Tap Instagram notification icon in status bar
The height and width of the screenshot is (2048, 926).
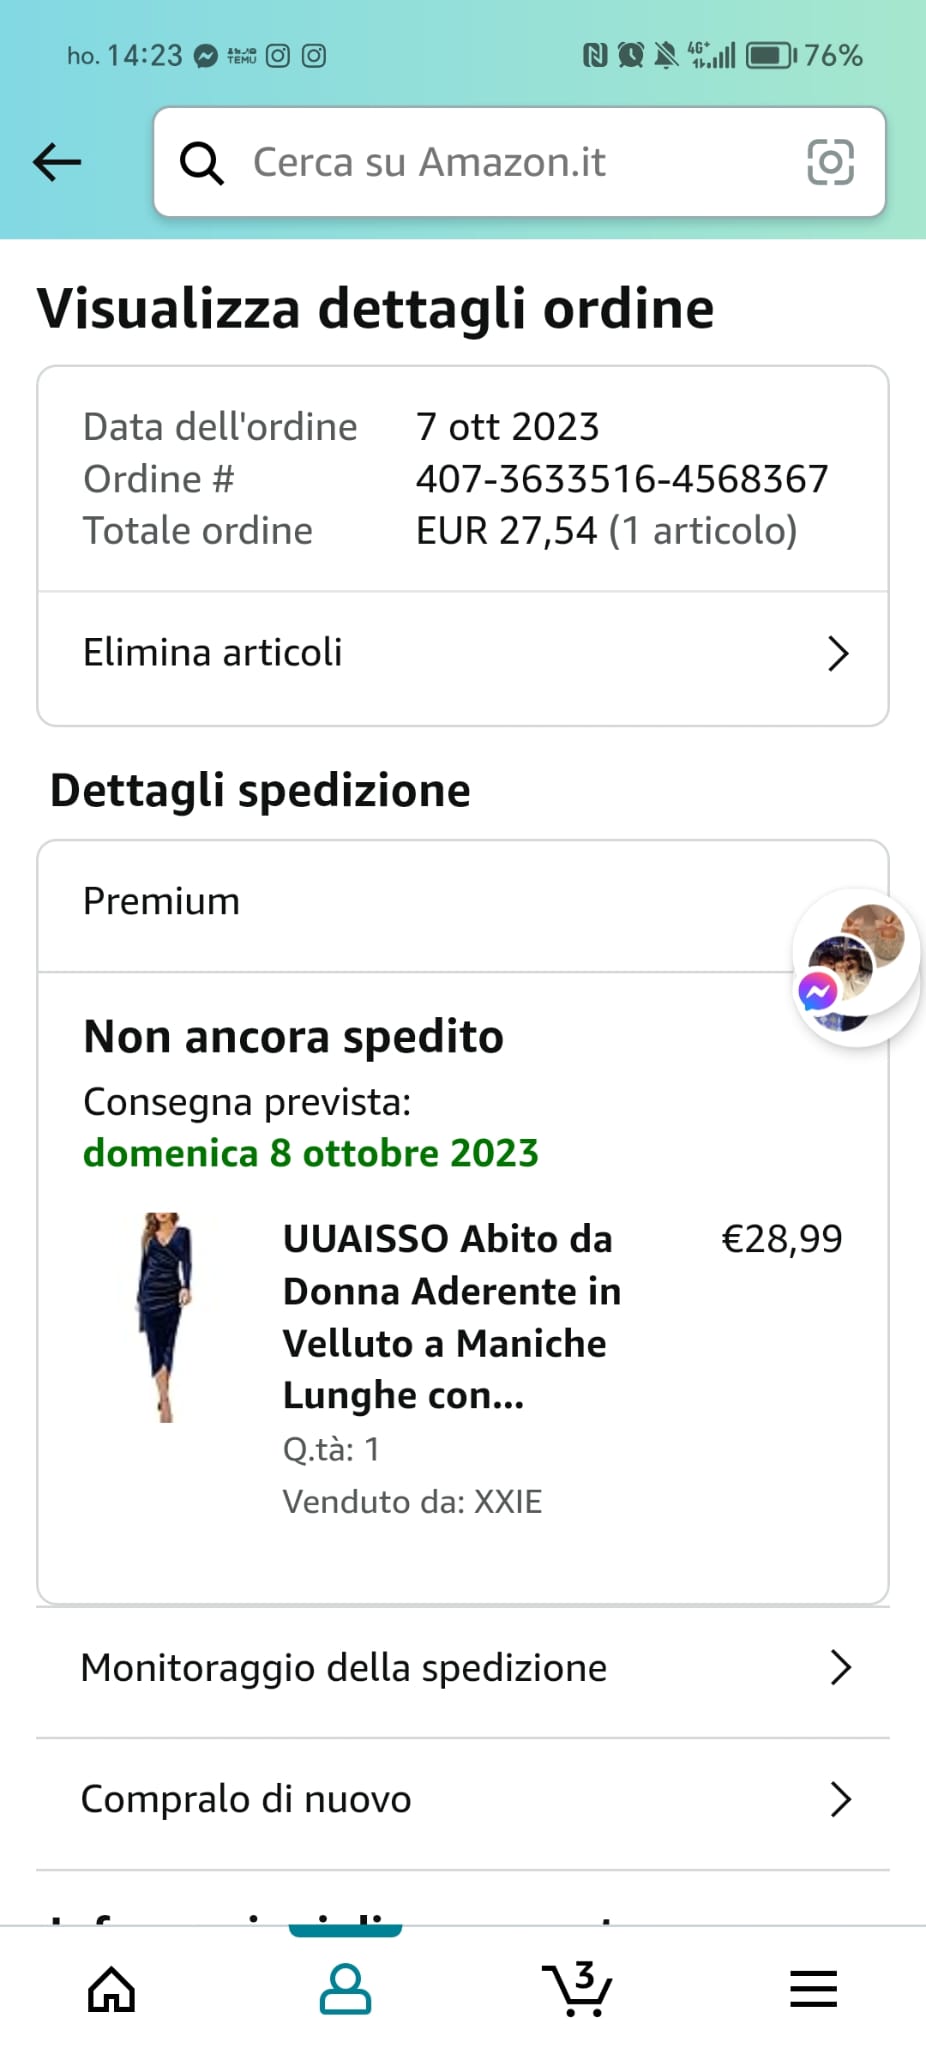[x=278, y=56]
